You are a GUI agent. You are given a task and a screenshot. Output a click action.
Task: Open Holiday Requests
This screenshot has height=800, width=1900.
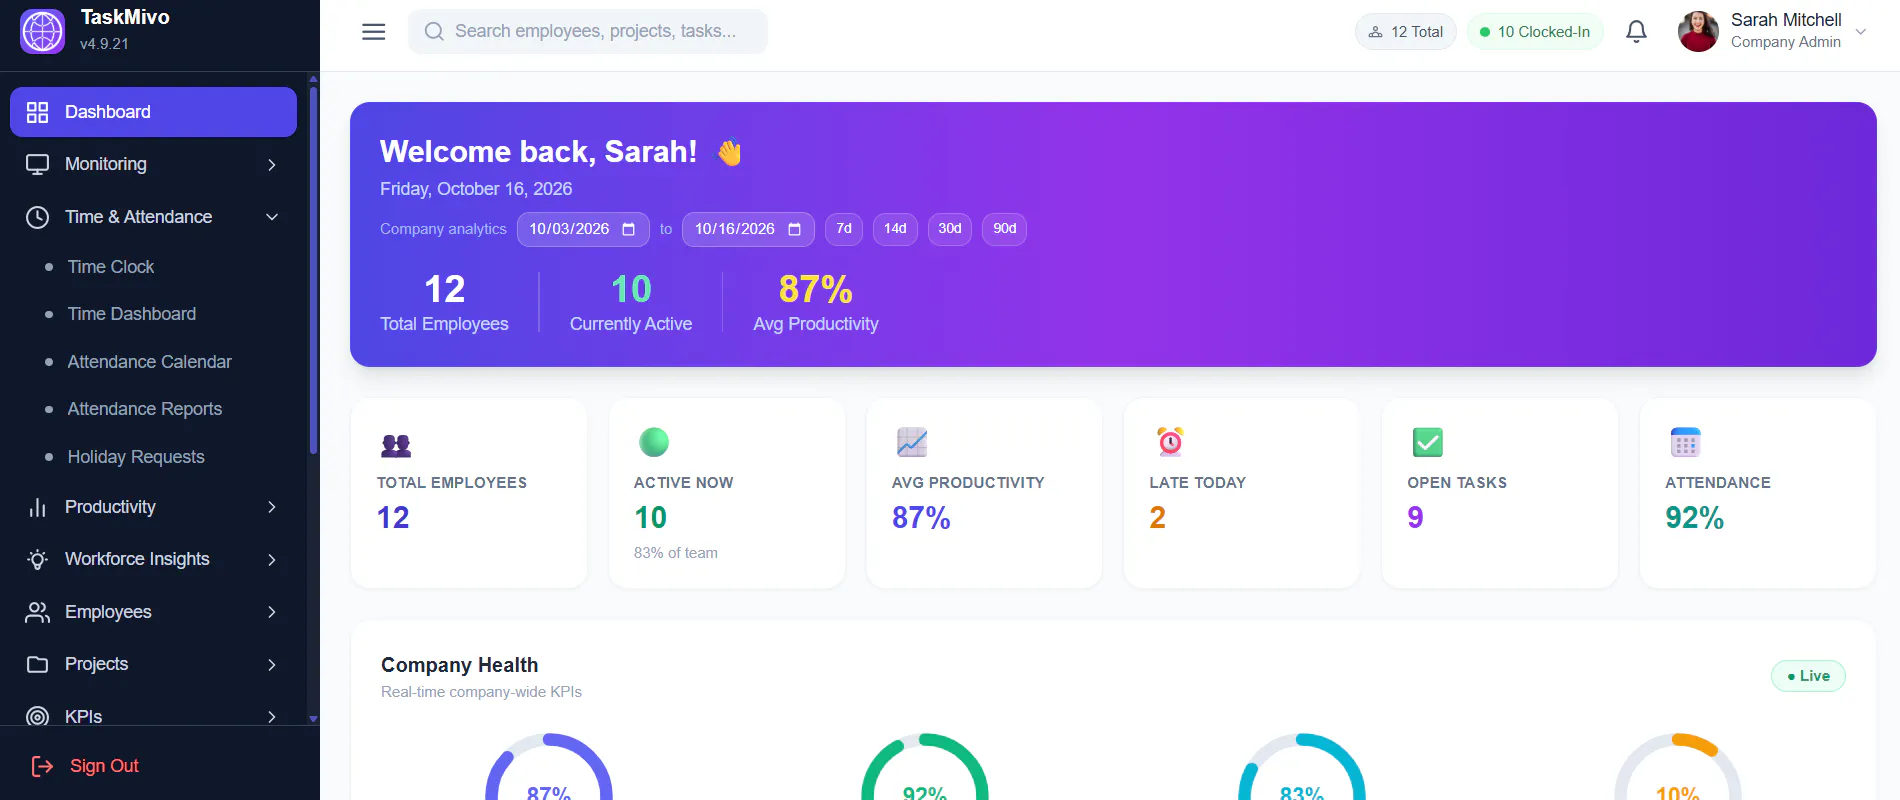[136, 457]
